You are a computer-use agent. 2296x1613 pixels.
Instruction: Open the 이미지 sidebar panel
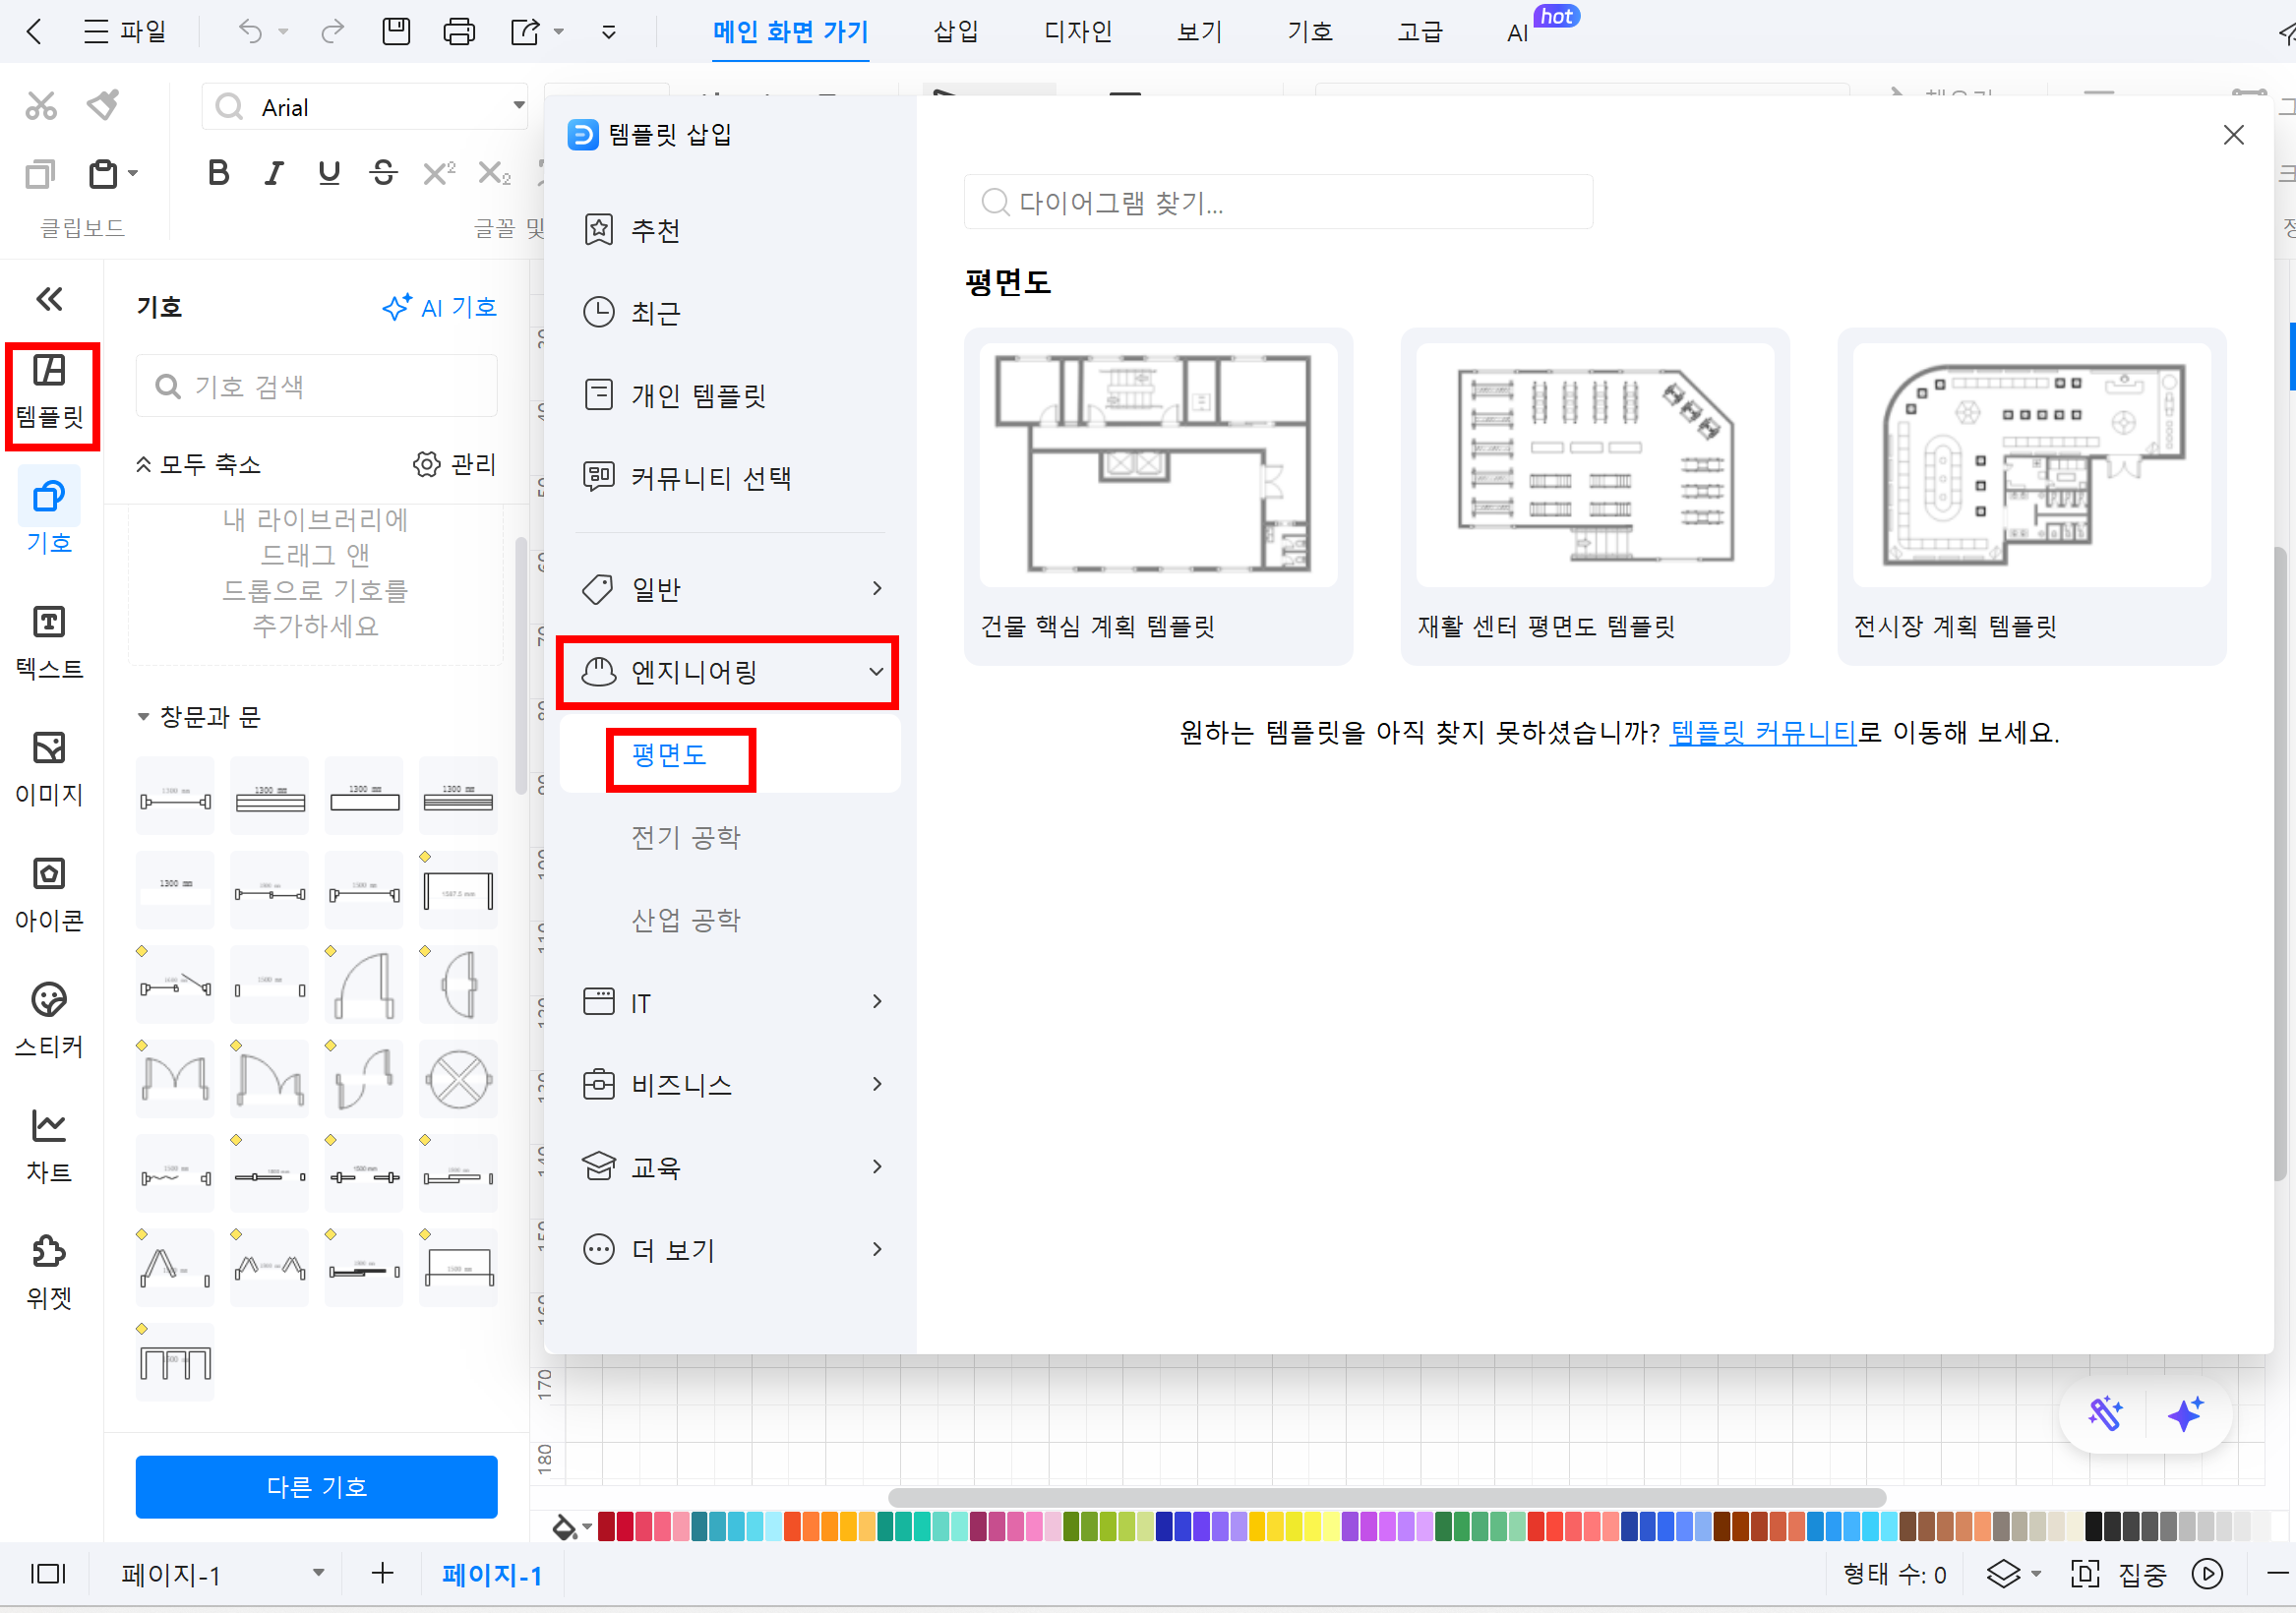pos(49,769)
